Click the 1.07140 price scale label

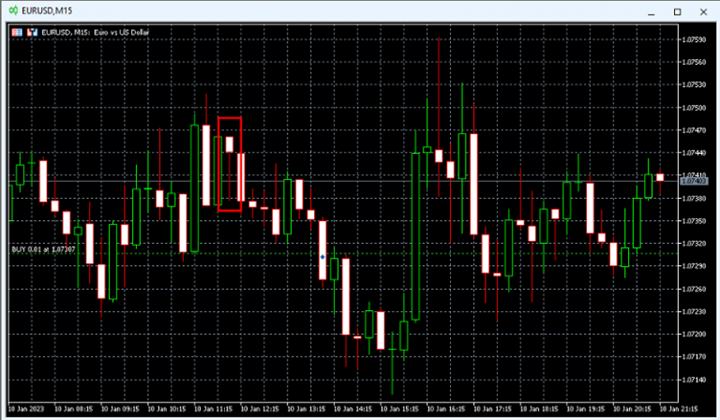pyautogui.click(x=693, y=381)
